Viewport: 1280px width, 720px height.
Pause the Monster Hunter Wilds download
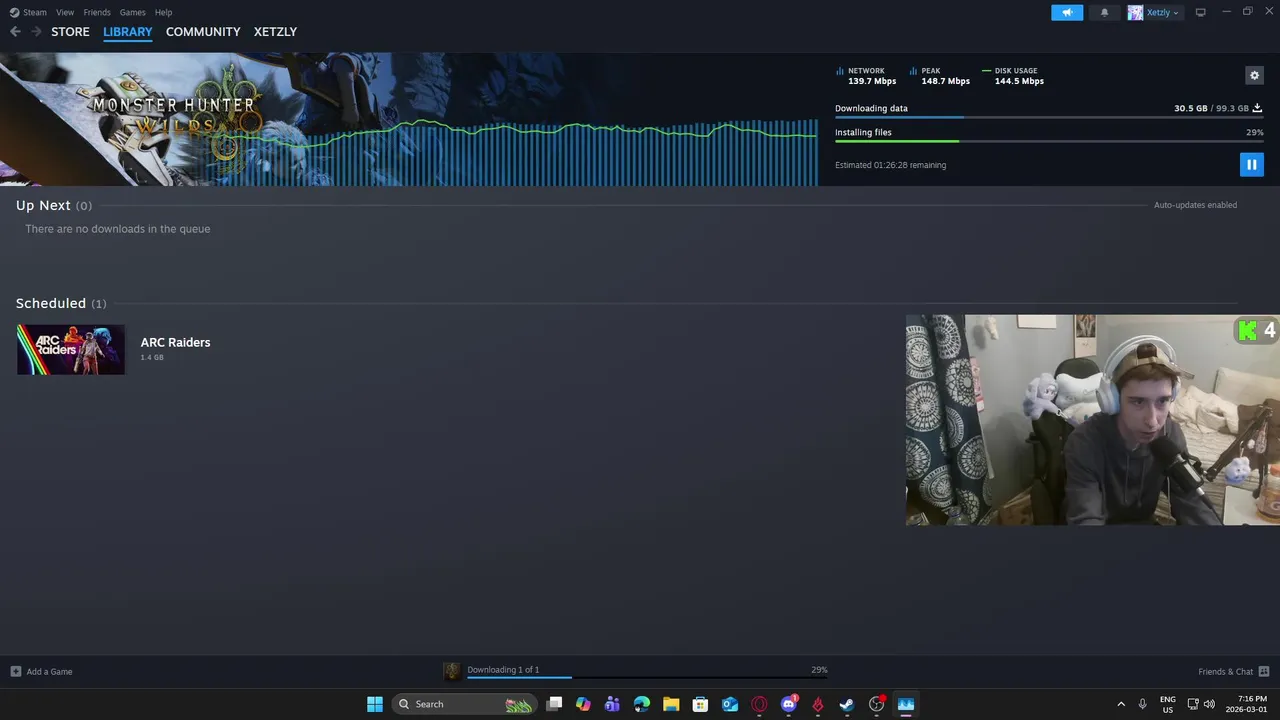[1251, 165]
